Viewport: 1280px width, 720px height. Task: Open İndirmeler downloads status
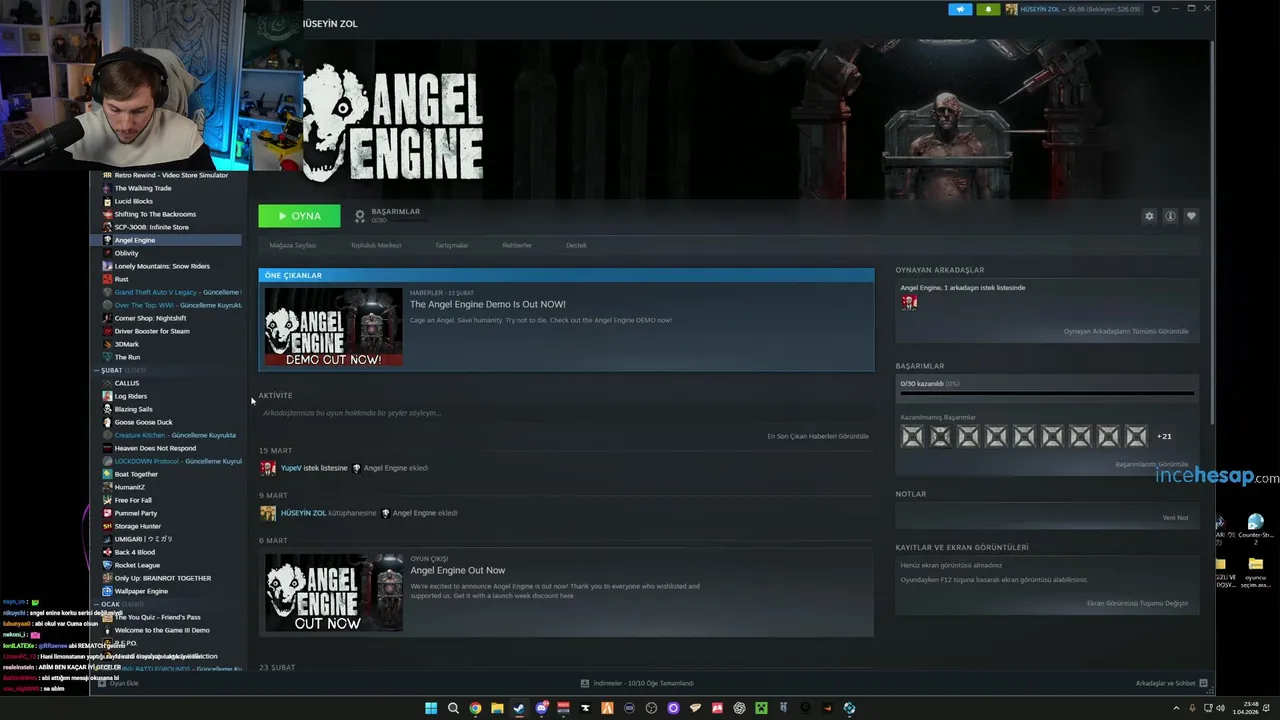click(637, 683)
